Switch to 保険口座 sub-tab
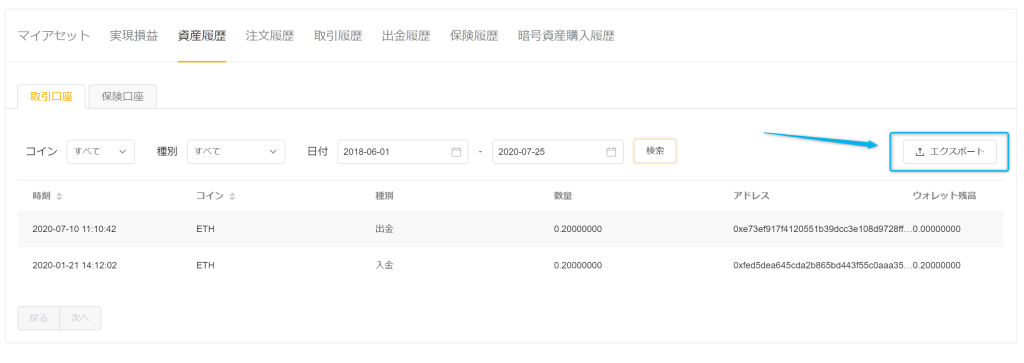1024x363 pixels. (x=122, y=97)
